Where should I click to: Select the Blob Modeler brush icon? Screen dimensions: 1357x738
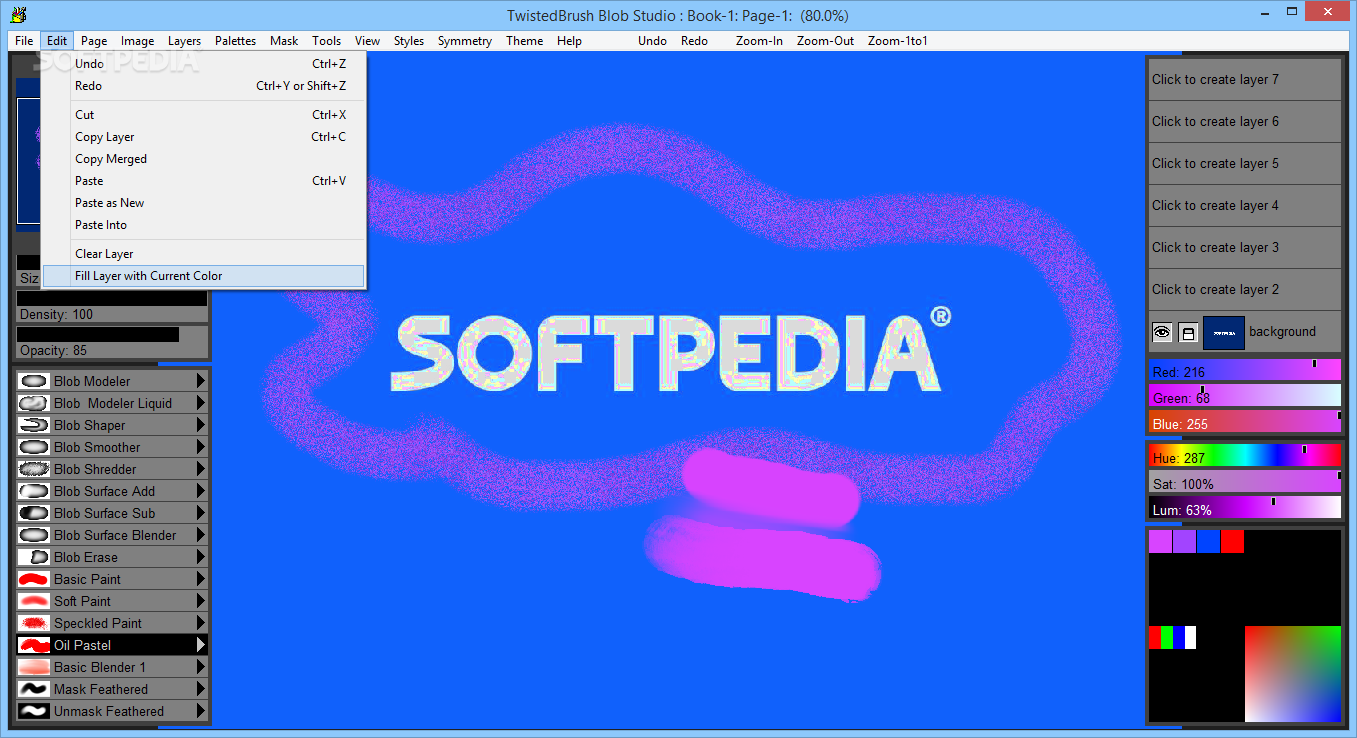point(34,381)
